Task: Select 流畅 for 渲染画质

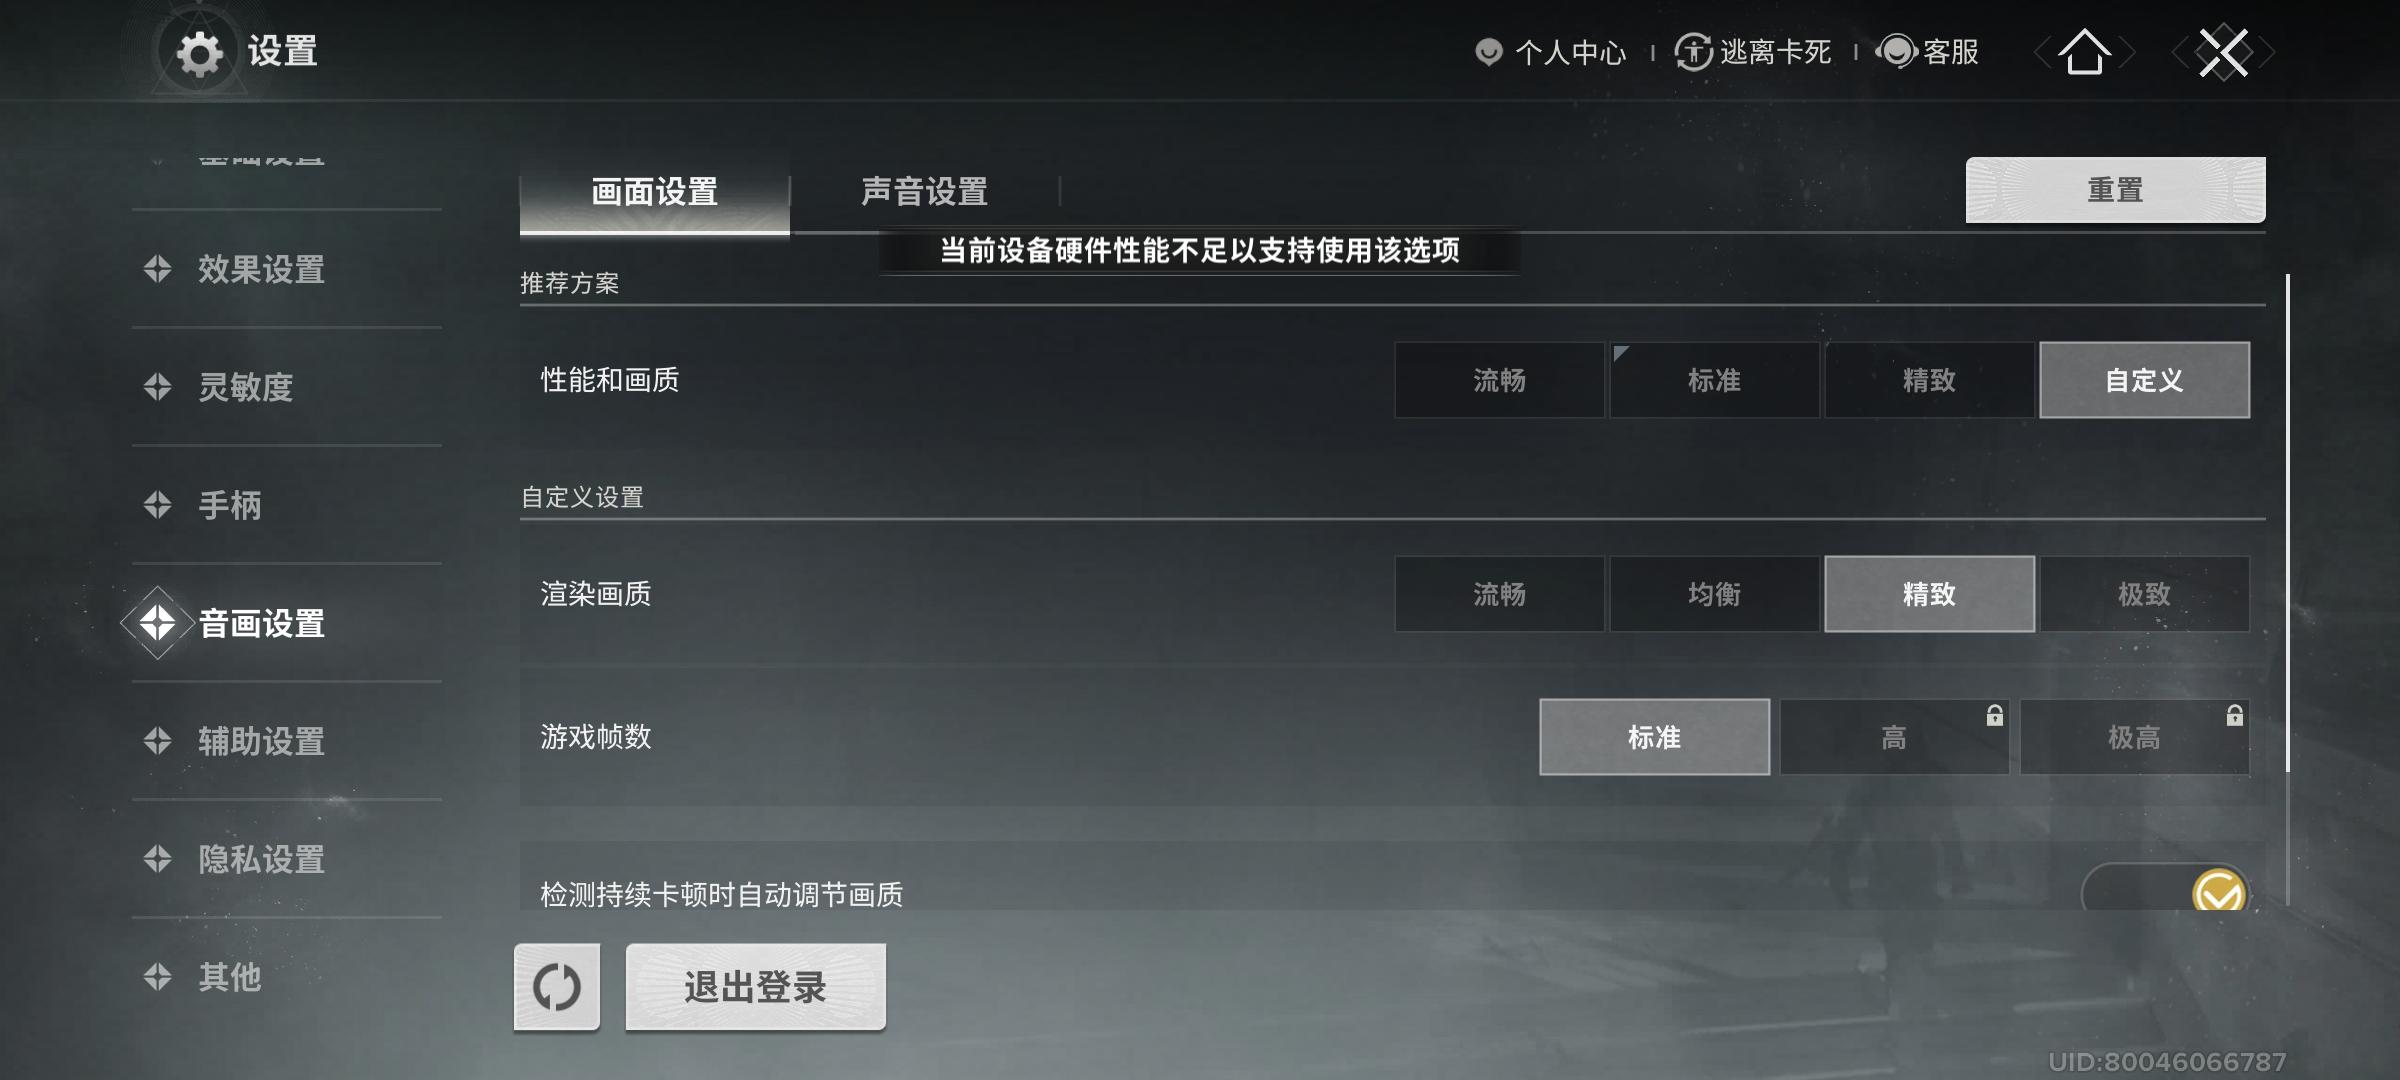Action: [1499, 594]
